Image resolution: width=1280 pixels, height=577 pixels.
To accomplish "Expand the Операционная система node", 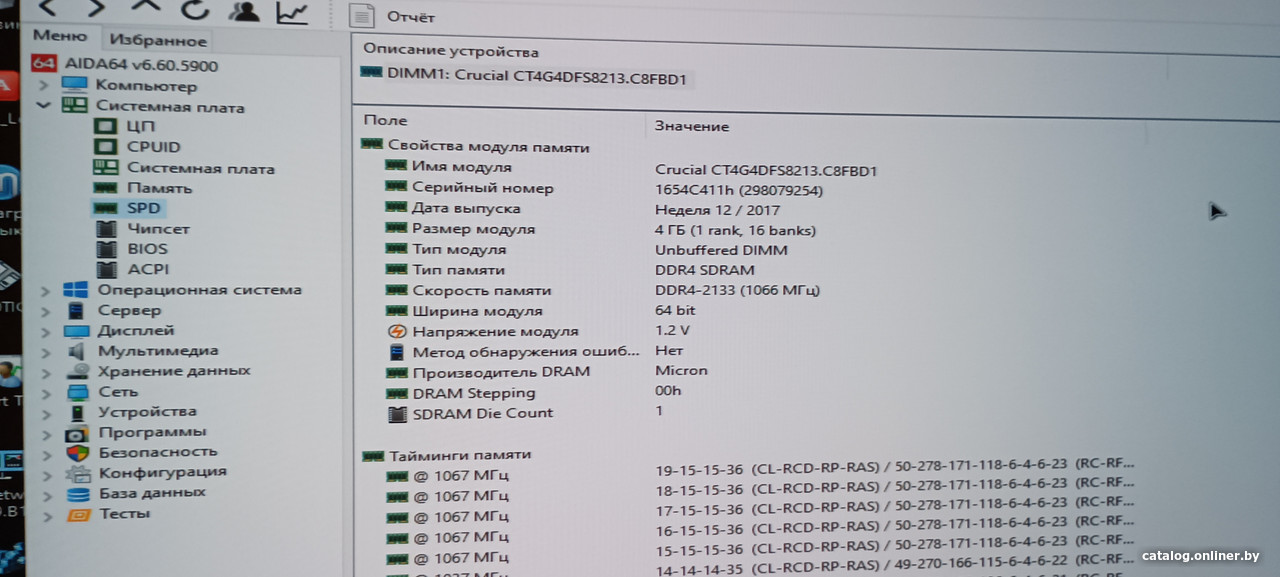I will point(45,291).
